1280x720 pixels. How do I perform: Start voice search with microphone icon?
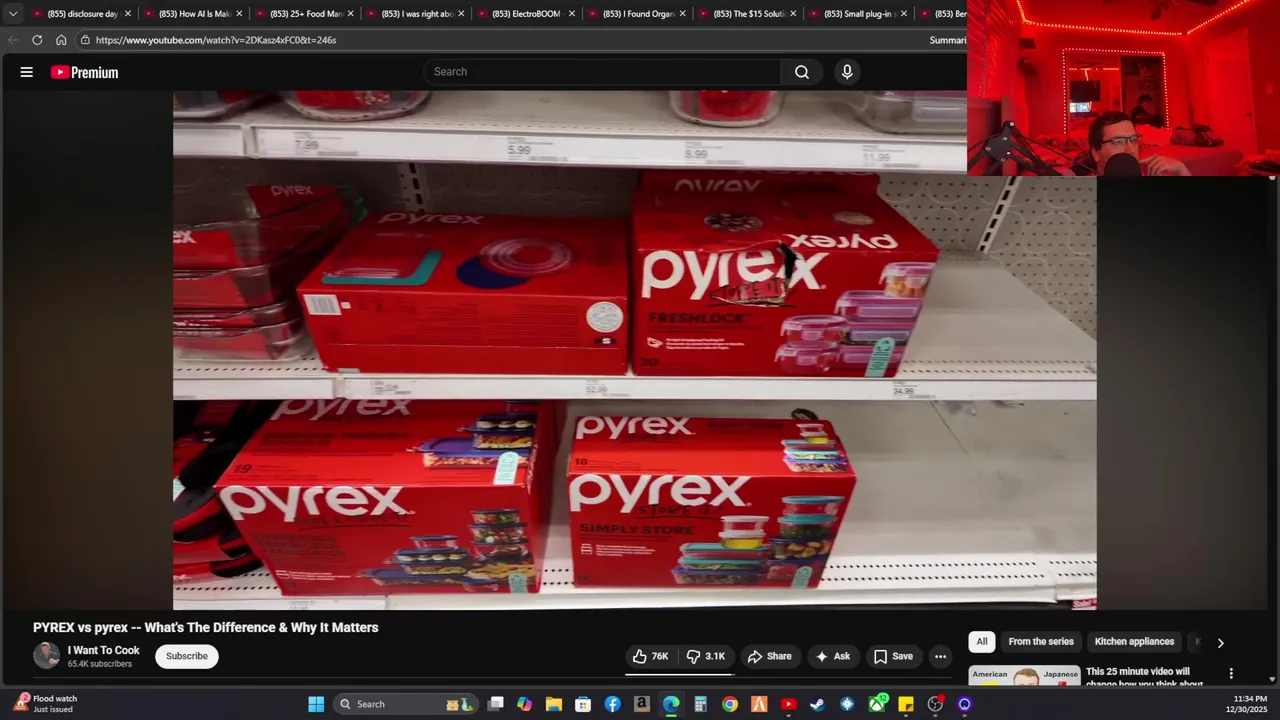pyautogui.click(x=847, y=72)
